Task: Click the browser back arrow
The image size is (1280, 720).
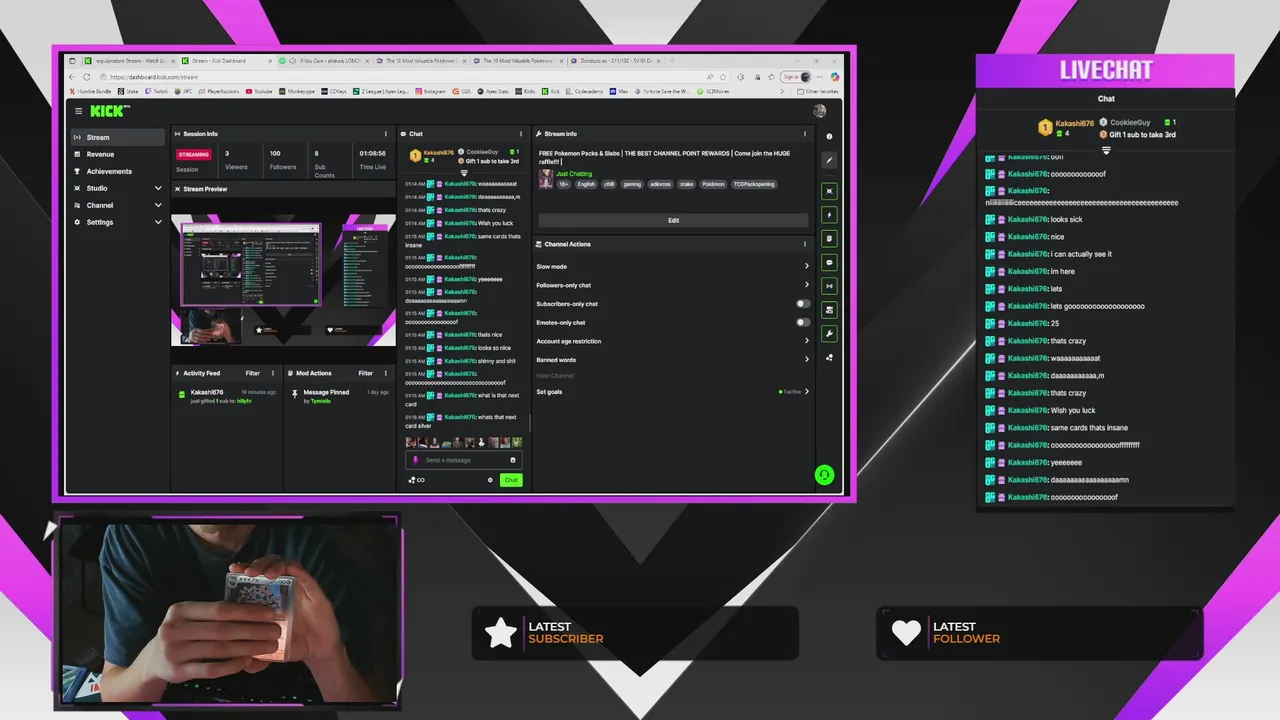Action: pos(74,77)
